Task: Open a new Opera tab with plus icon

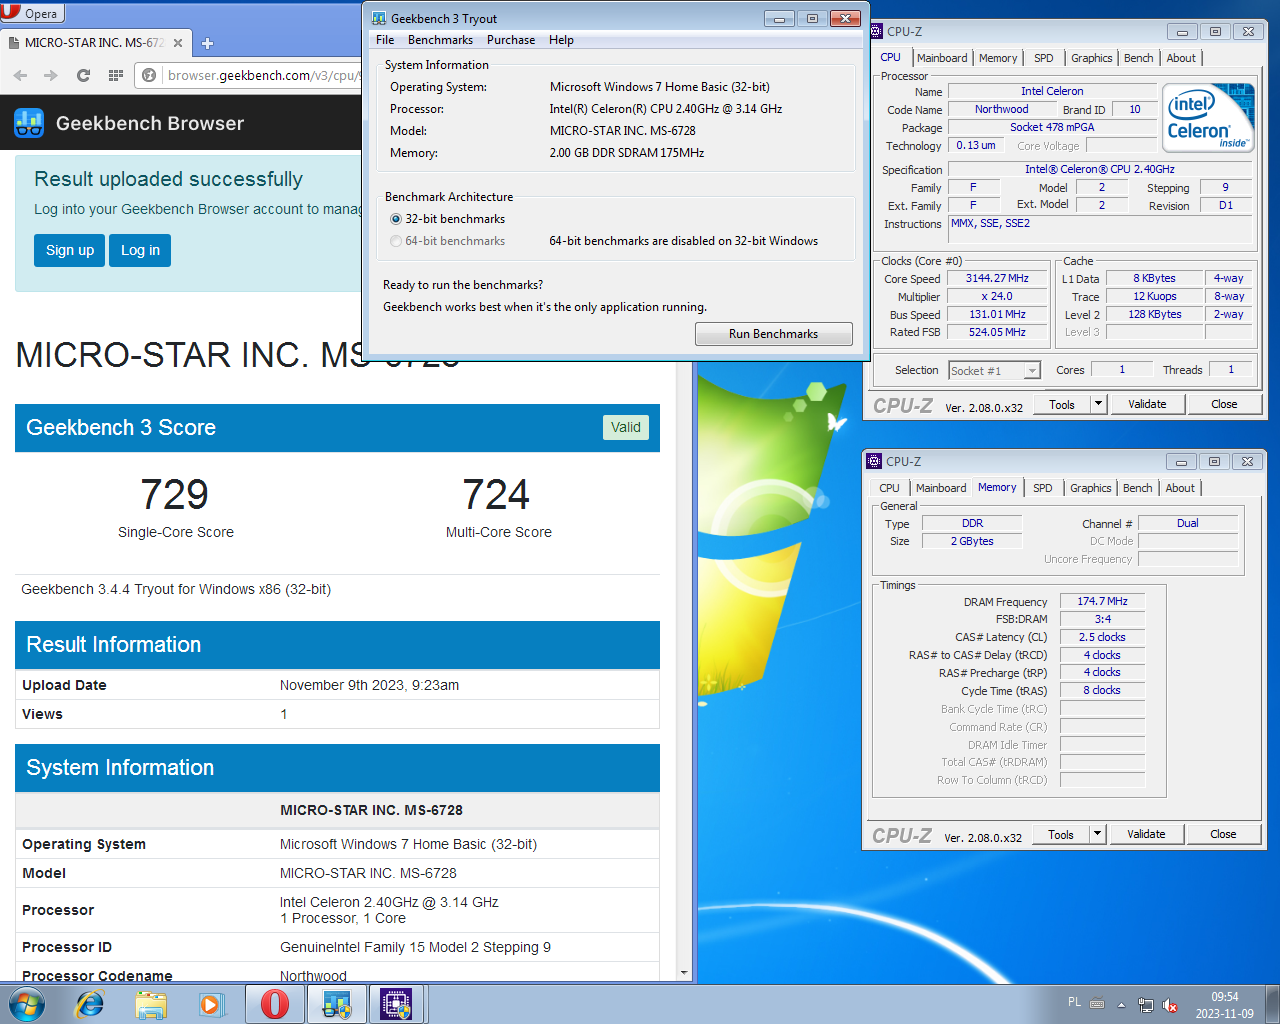Action: coord(207,43)
